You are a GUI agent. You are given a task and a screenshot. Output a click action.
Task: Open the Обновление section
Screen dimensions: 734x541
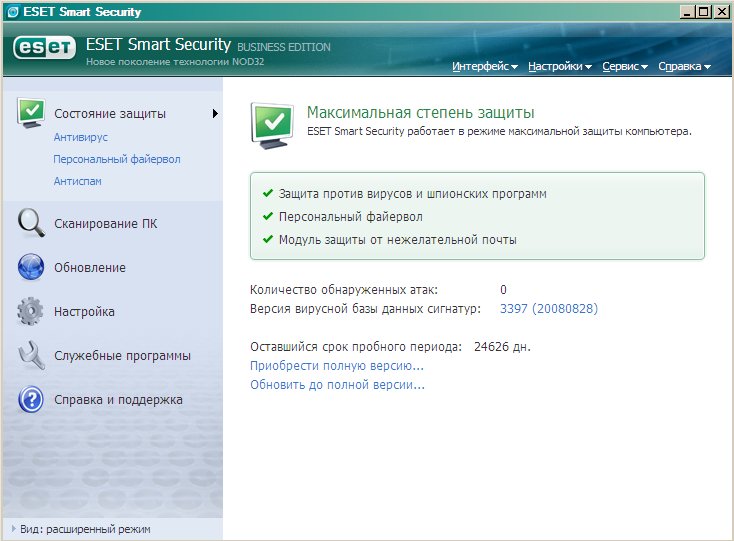pos(90,268)
